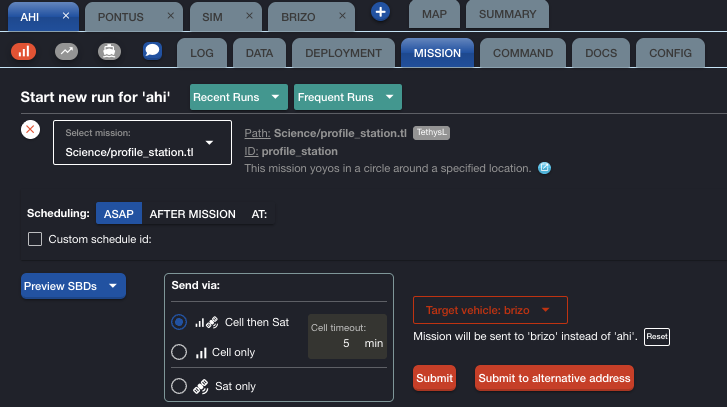Close the PONTUS tab
The width and height of the screenshot is (727, 407).
pyautogui.click(x=170, y=17)
